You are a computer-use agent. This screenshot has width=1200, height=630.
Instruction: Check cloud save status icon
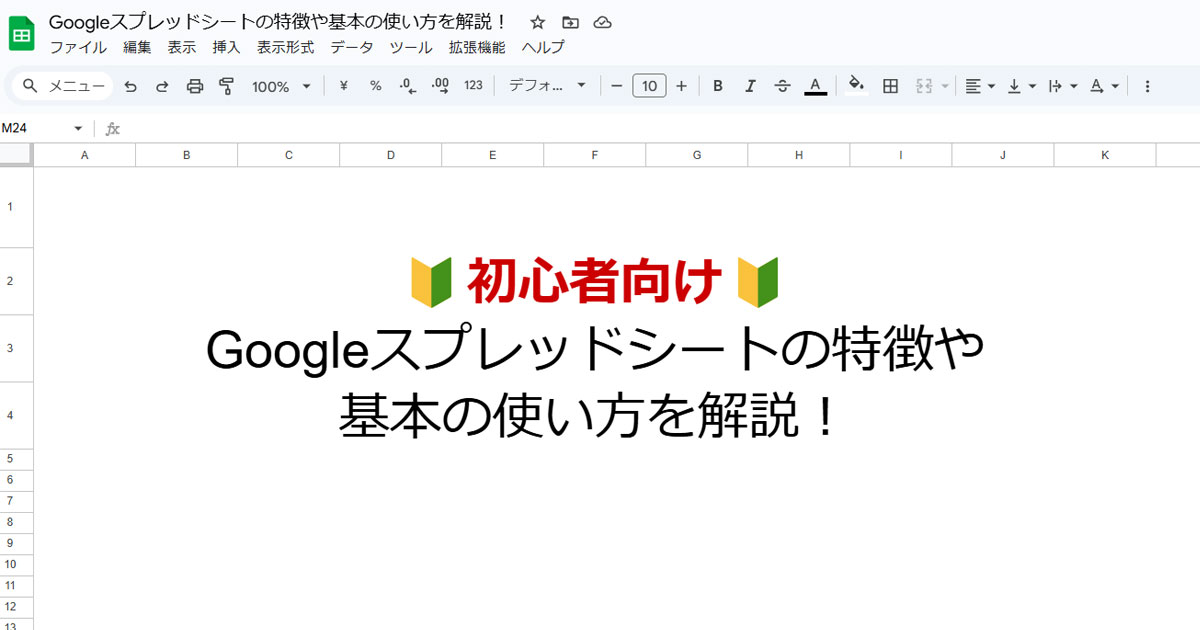point(602,22)
